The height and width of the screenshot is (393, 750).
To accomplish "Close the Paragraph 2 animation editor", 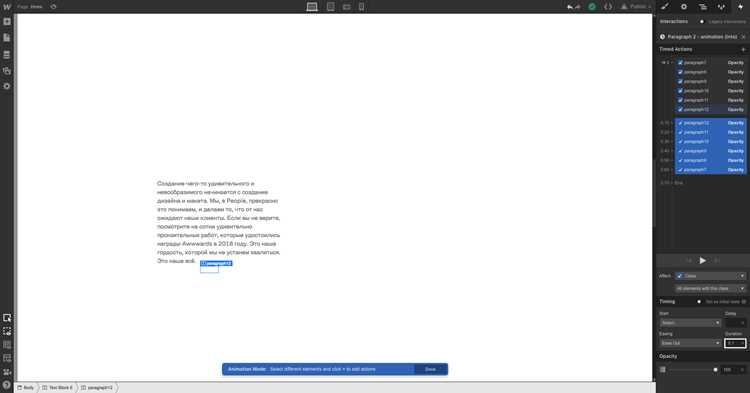I will click(x=743, y=37).
